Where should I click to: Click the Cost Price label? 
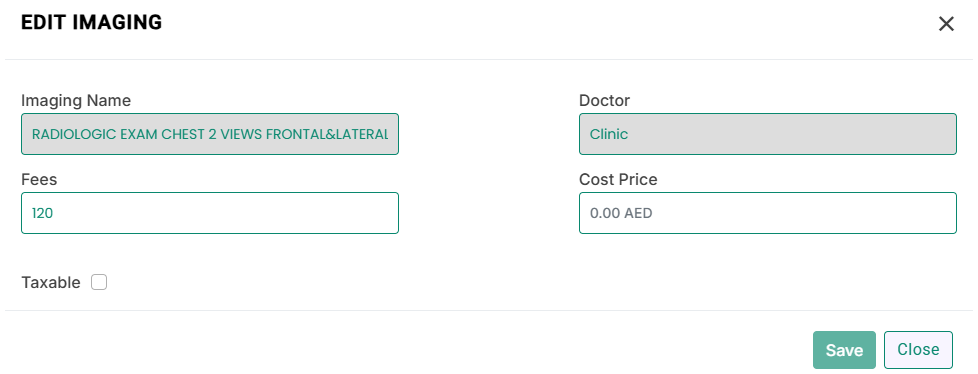pyautogui.click(x=618, y=180)
